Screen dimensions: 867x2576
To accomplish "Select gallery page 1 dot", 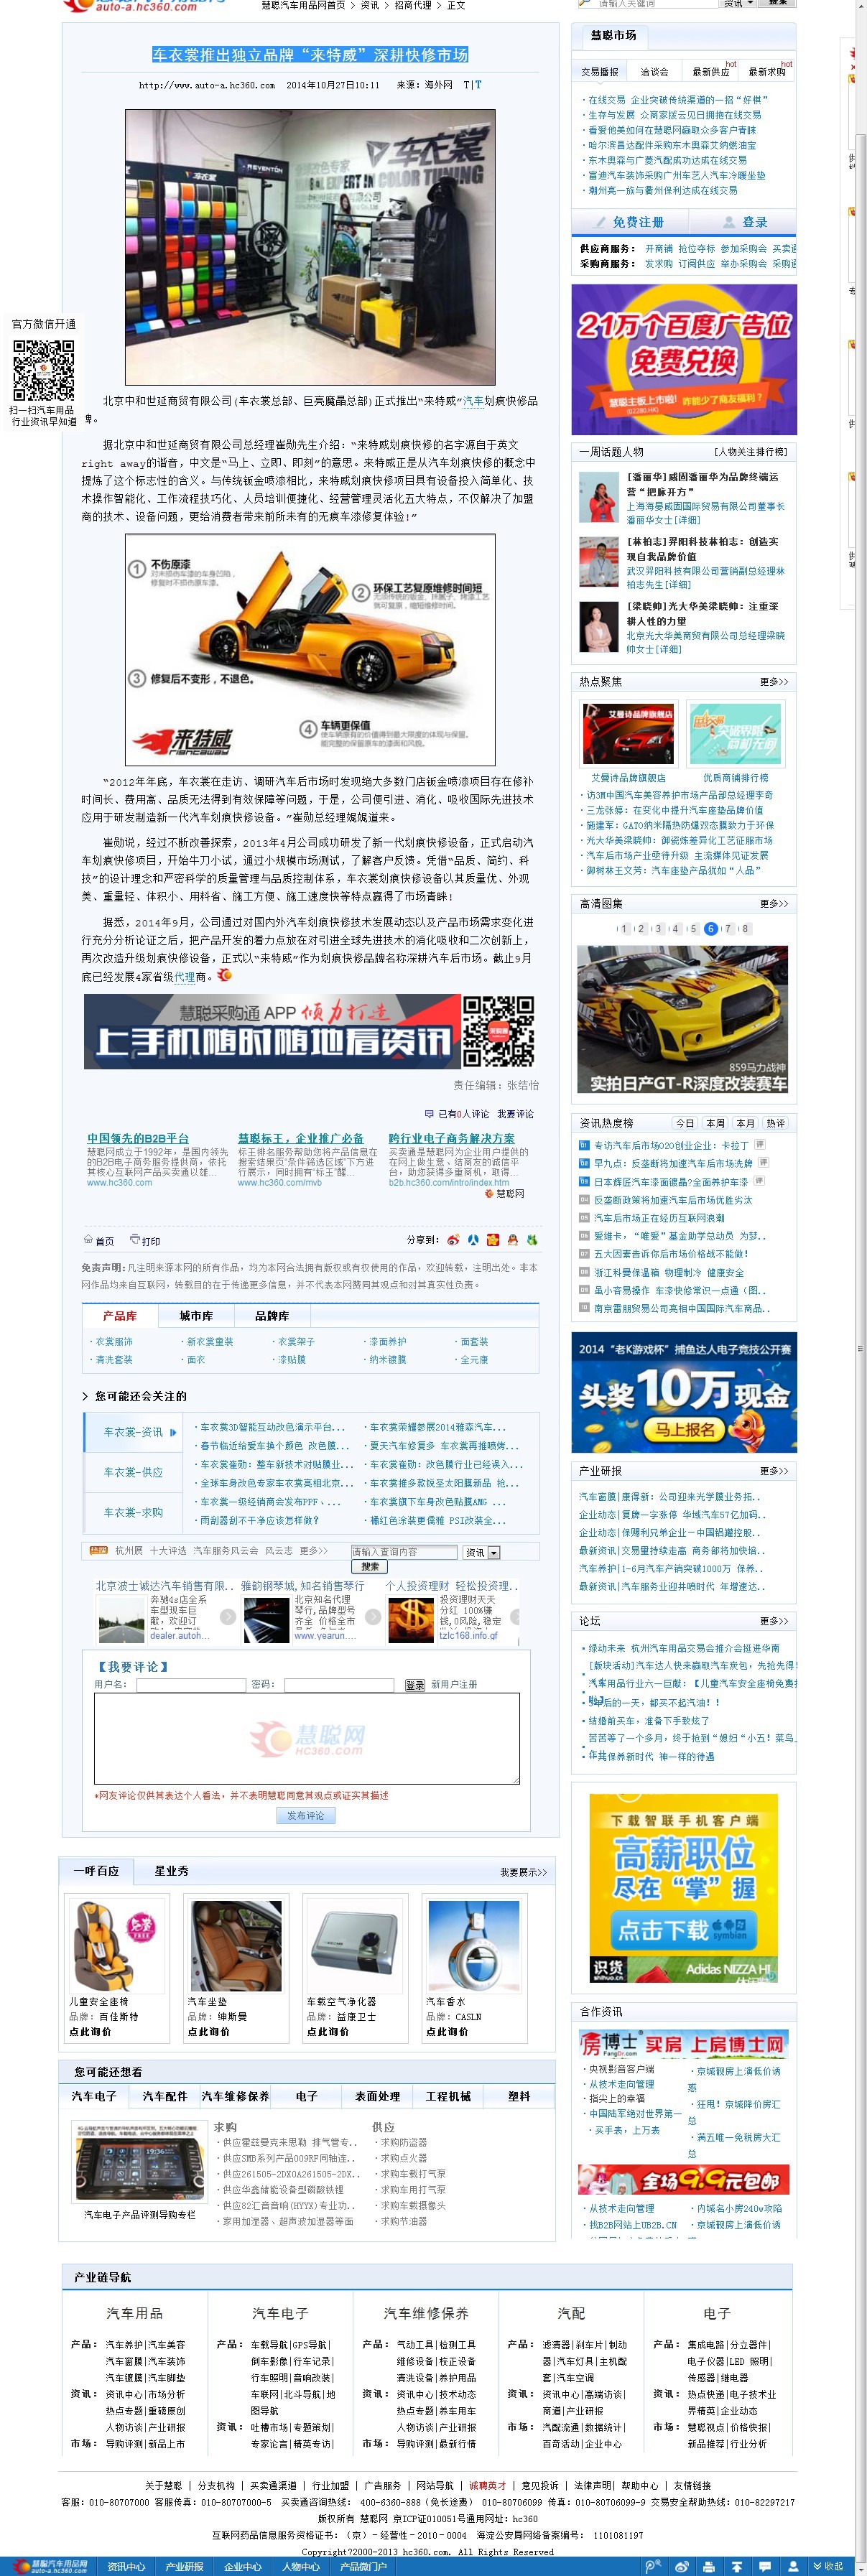I will (x=624, y=928).
